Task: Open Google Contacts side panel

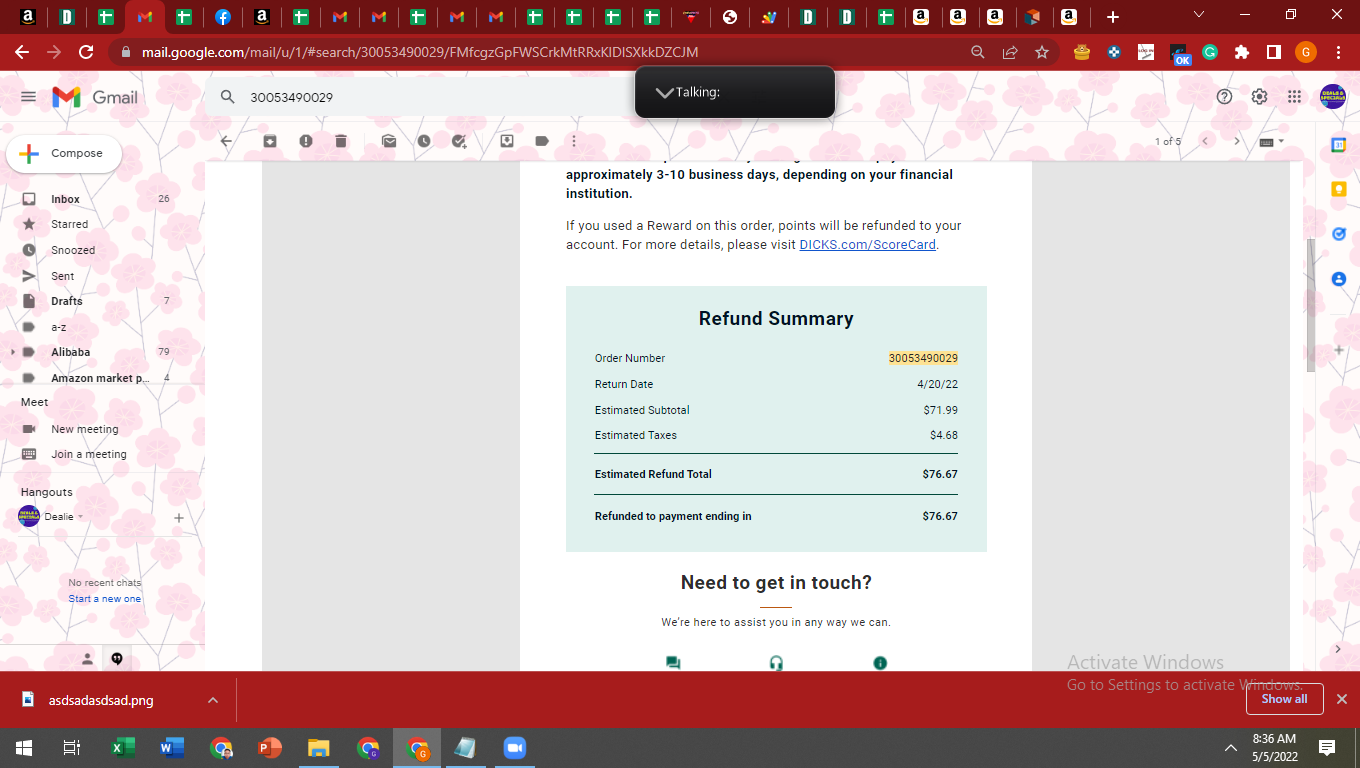Action: (x=1339, y=279)
